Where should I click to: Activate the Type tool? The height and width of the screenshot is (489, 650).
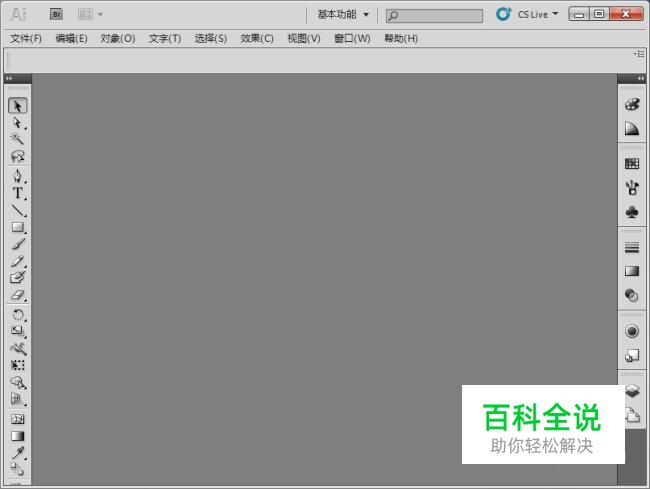[17, 194]
